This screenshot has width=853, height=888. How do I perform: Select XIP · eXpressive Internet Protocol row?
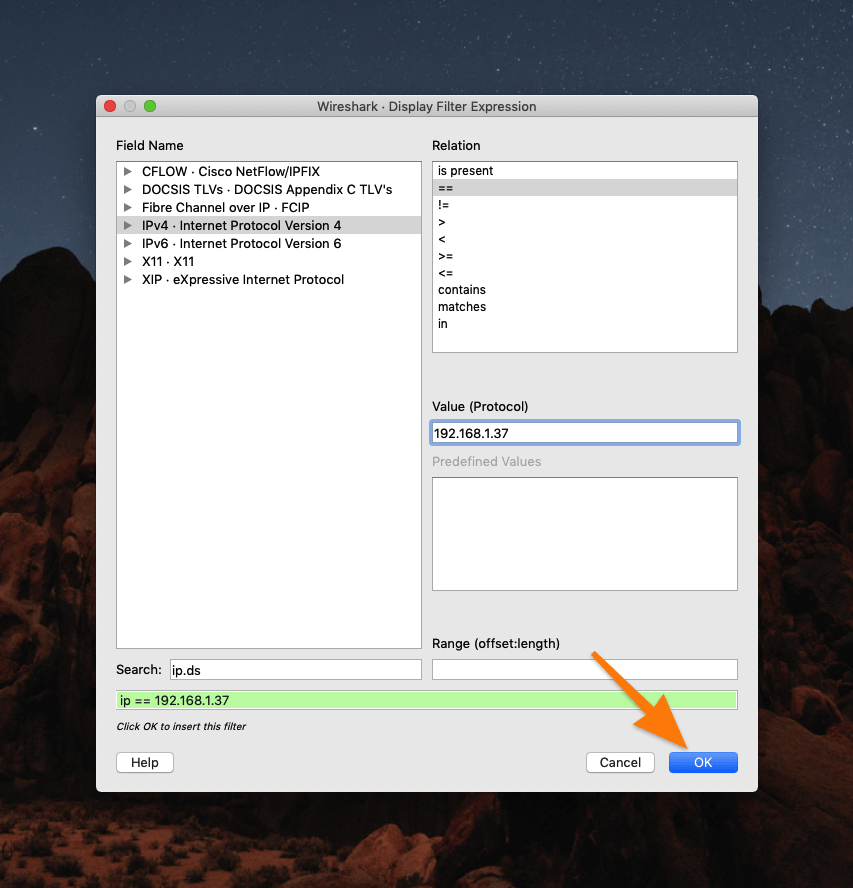click(269, 280)
